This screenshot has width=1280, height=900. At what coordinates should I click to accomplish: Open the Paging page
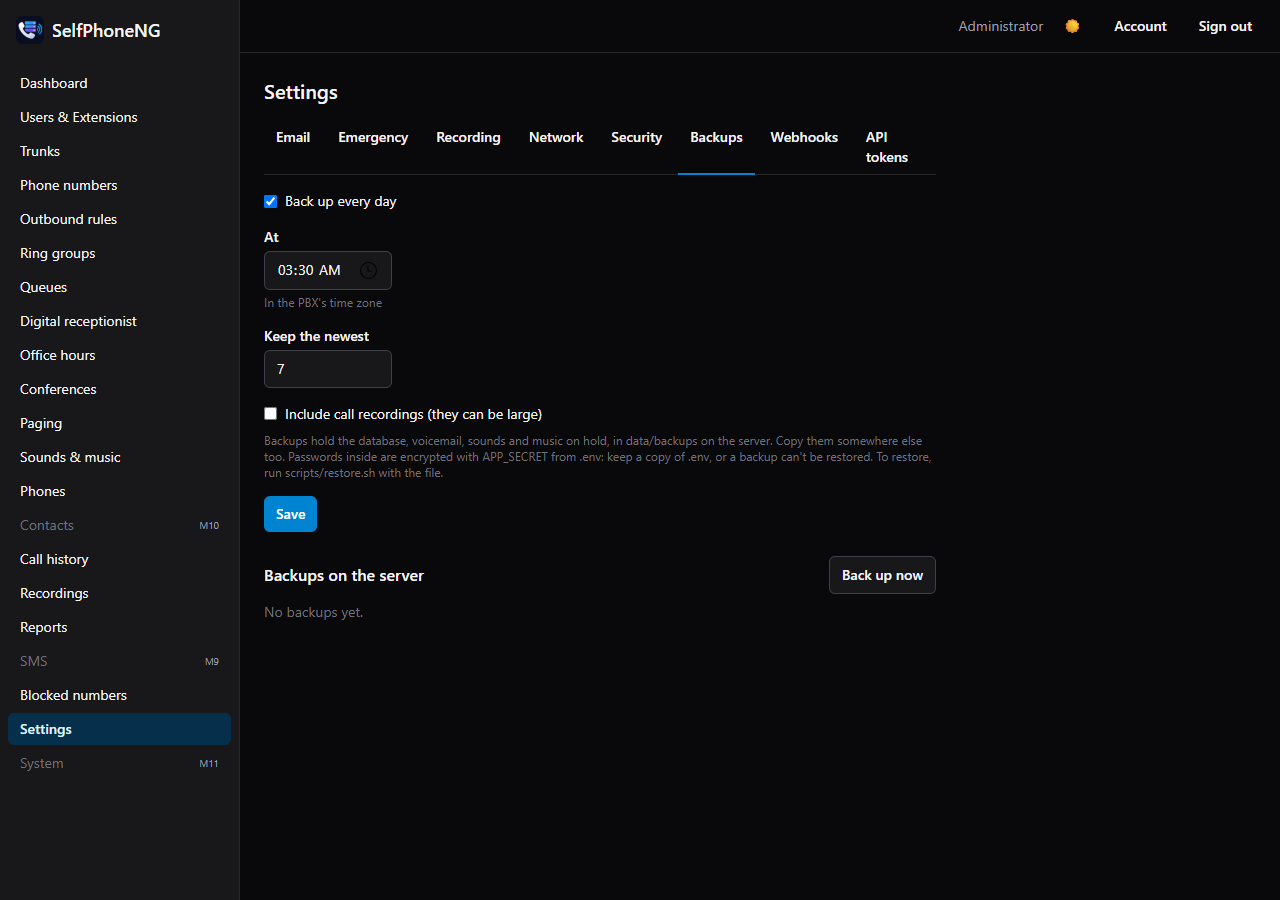(x=119, y=423)
